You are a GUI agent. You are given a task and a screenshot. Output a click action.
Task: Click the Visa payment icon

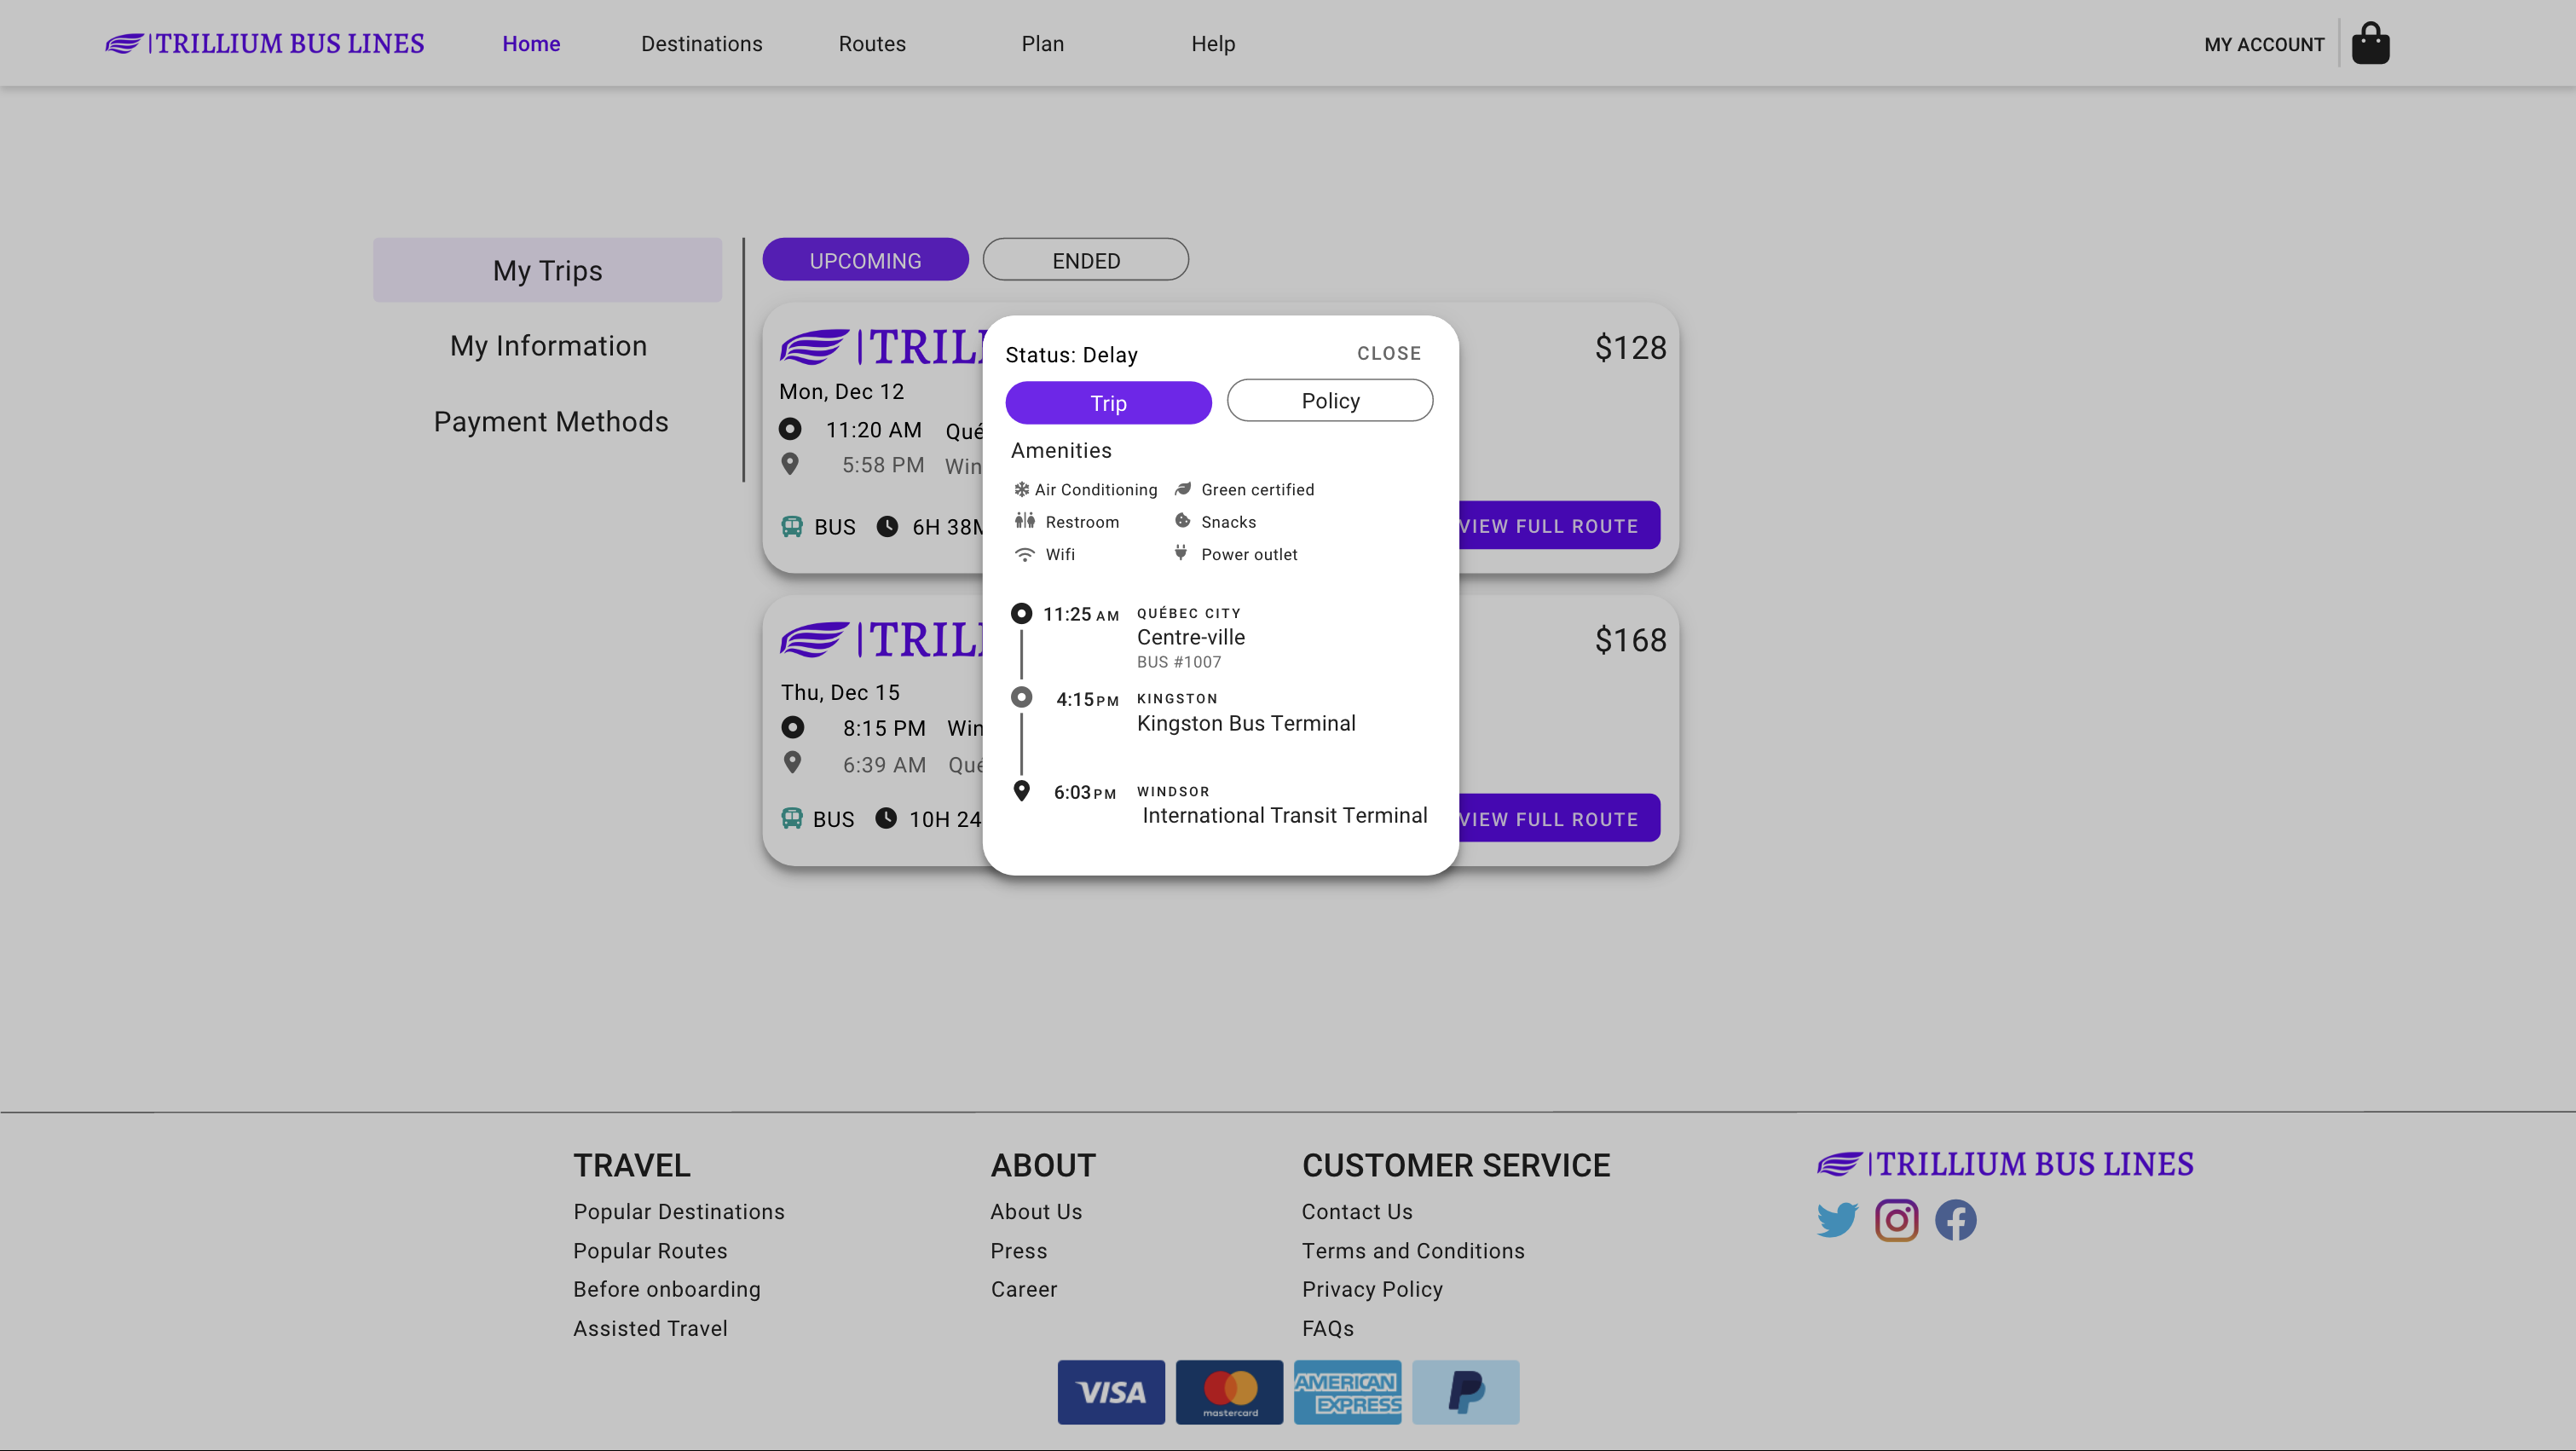pos(1110,1392)
